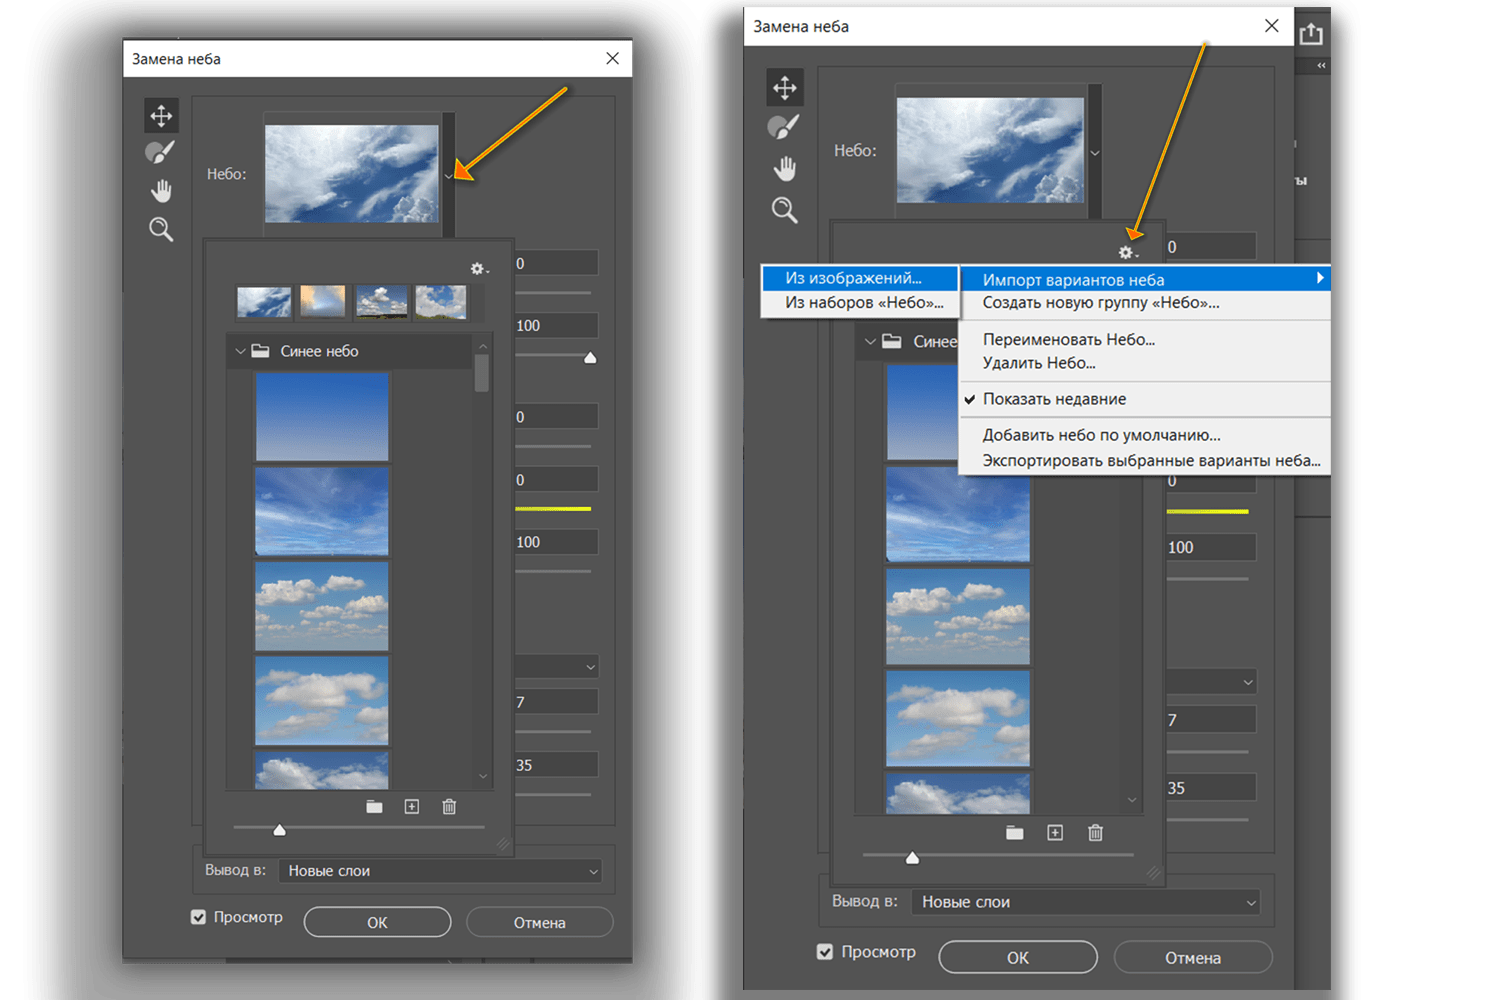Choose Из изображений… from the submenu
The width and height of the screenshot is (1500, 1000).
pos(853,278)
